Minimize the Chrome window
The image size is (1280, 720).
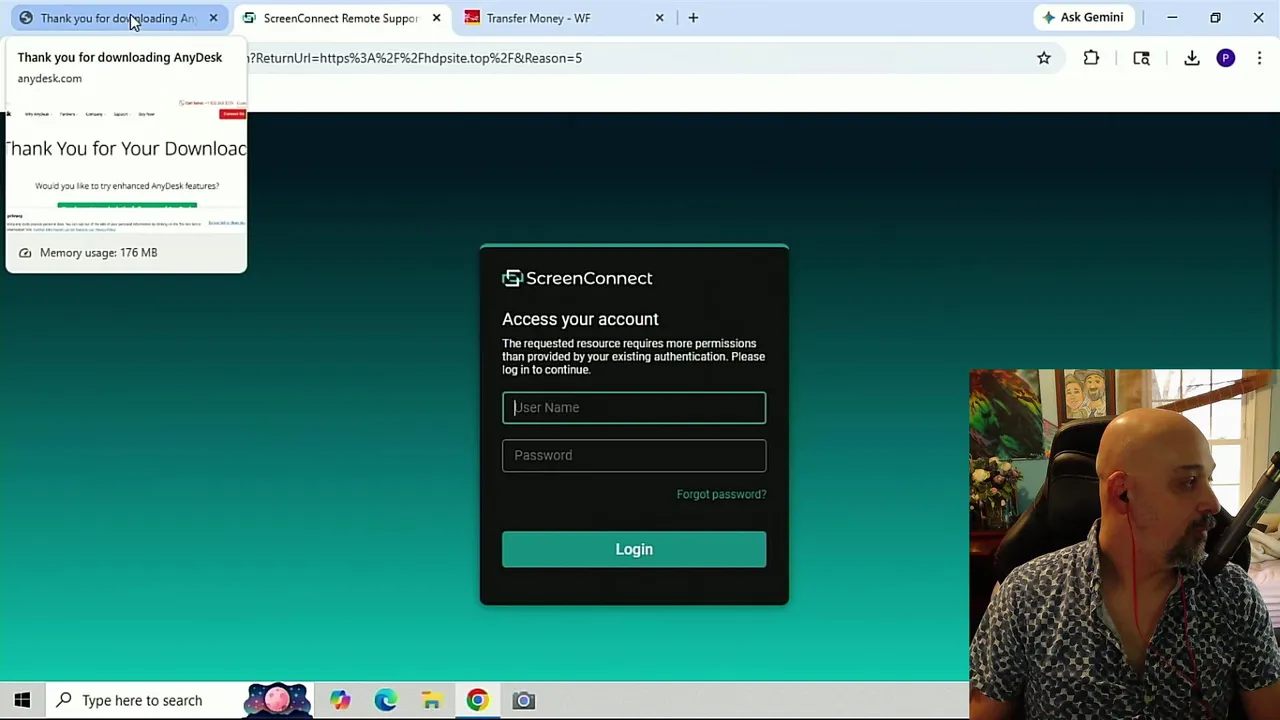(1172, 17)
